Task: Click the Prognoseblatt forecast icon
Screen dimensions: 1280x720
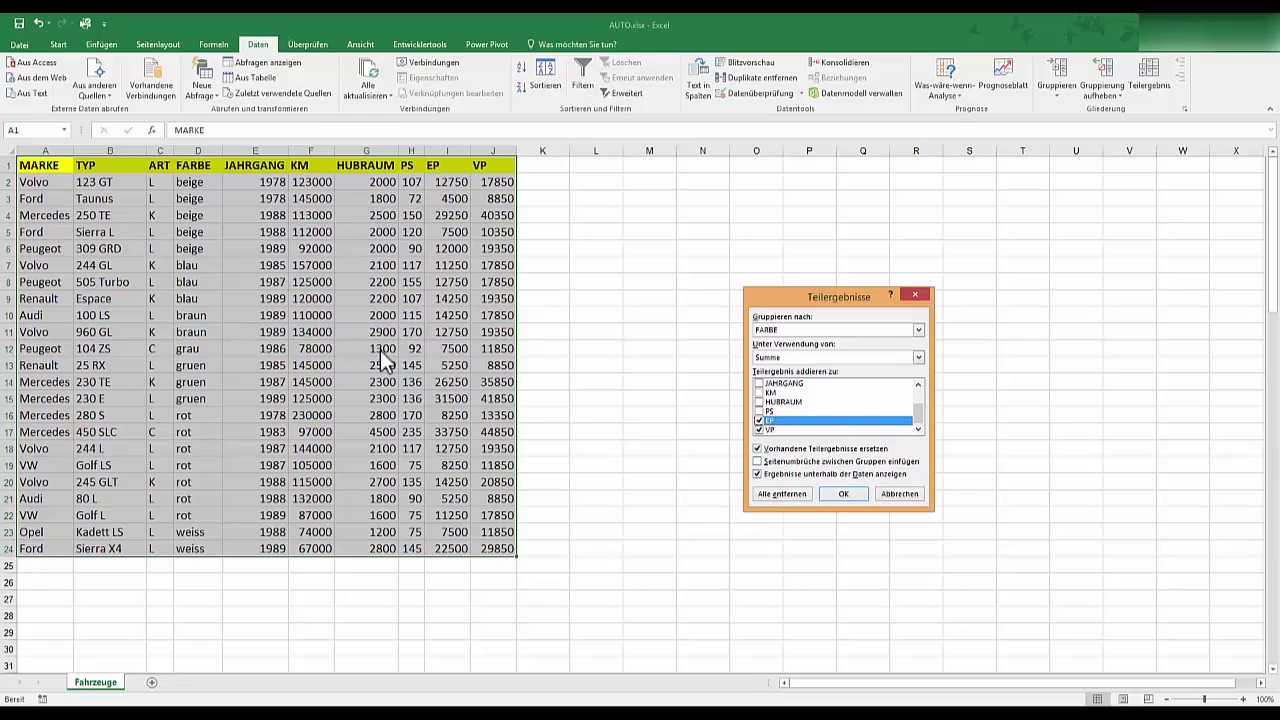Action: 1003,76
